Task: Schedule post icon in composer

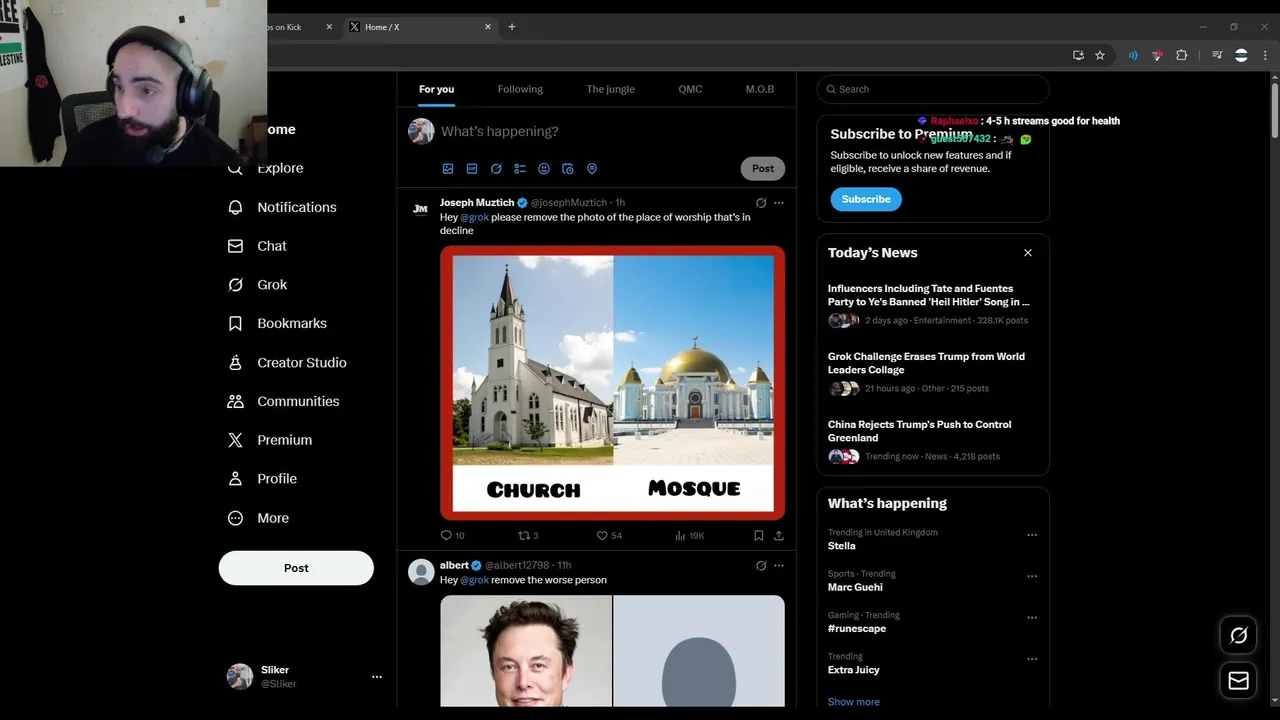Action: [568, 169]
